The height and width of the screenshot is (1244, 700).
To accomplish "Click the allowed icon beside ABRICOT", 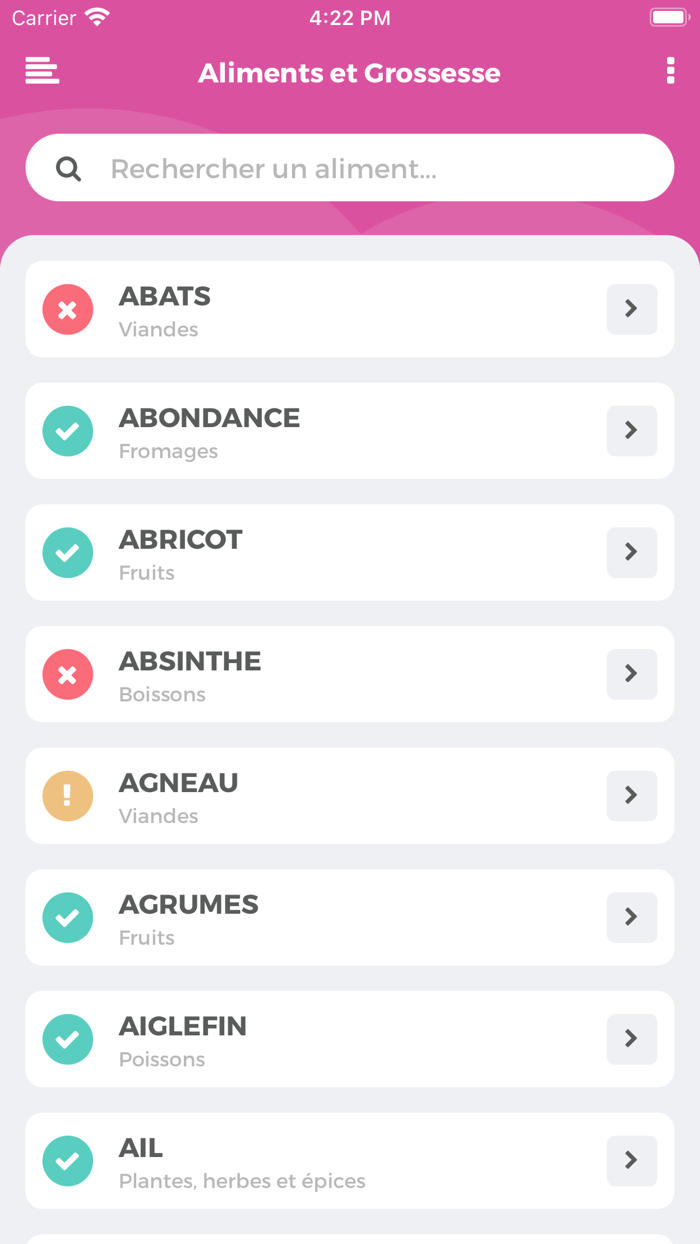I will point(67,552).
